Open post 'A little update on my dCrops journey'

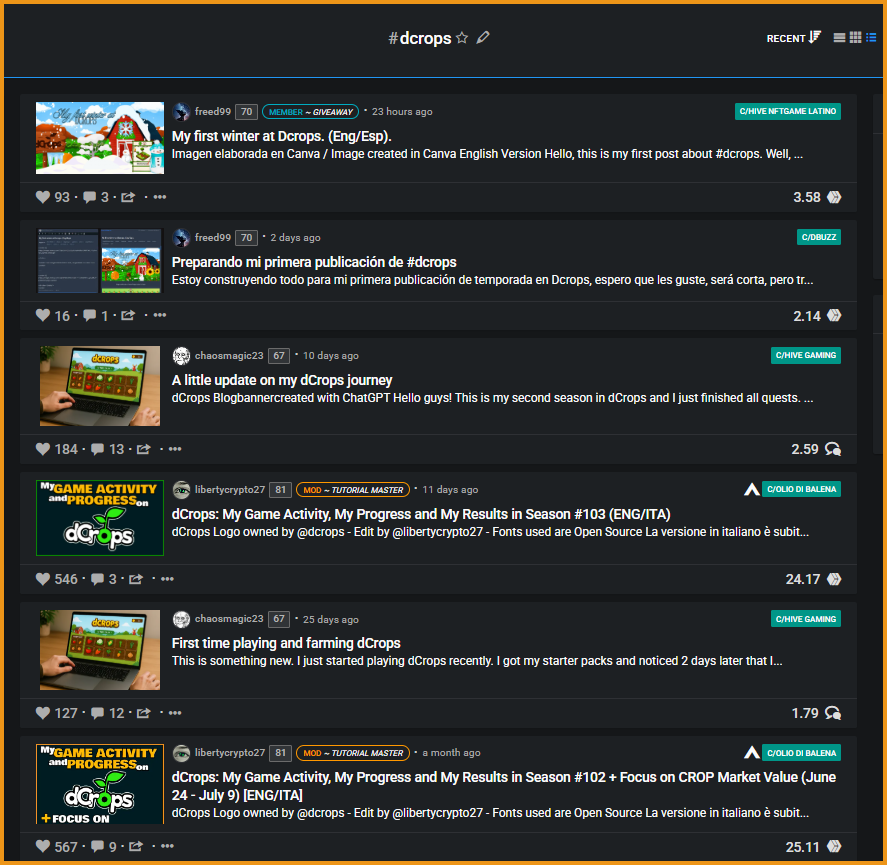[x=282, y=380]
